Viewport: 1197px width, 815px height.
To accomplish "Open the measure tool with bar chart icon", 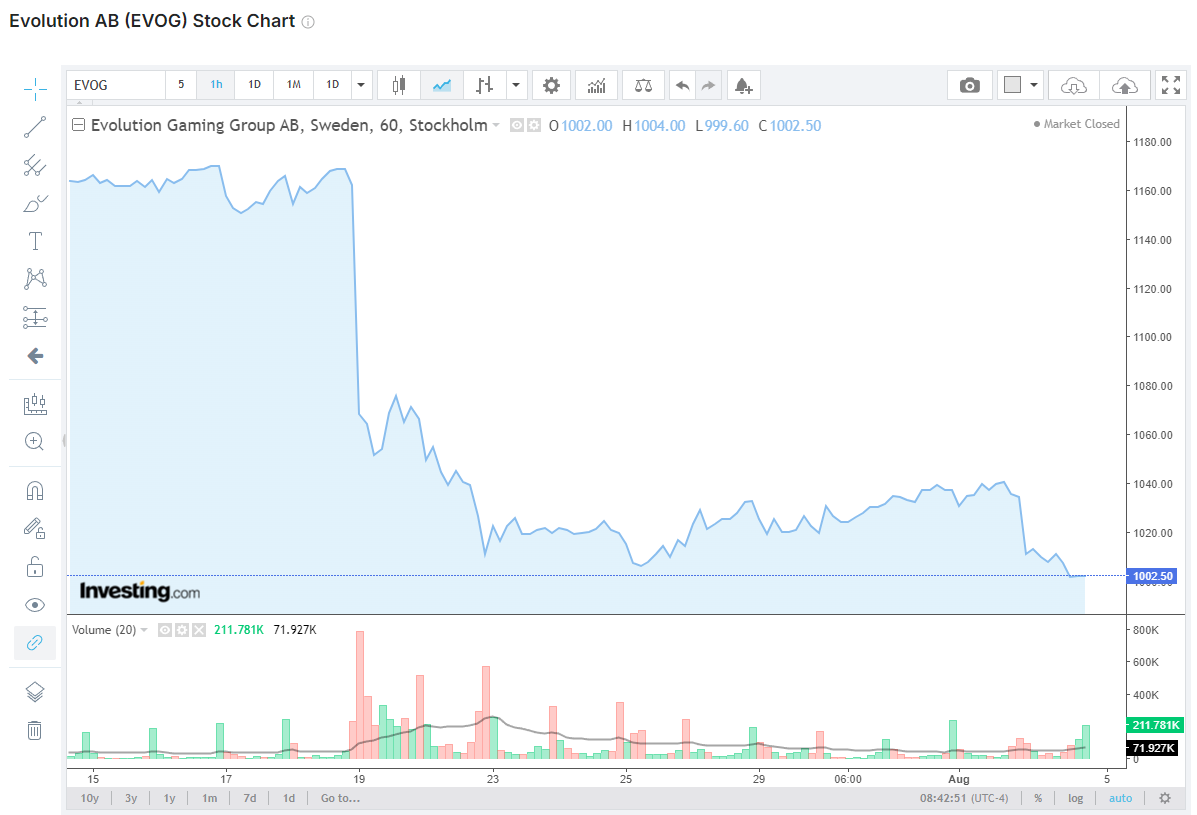I will point(35,404).
